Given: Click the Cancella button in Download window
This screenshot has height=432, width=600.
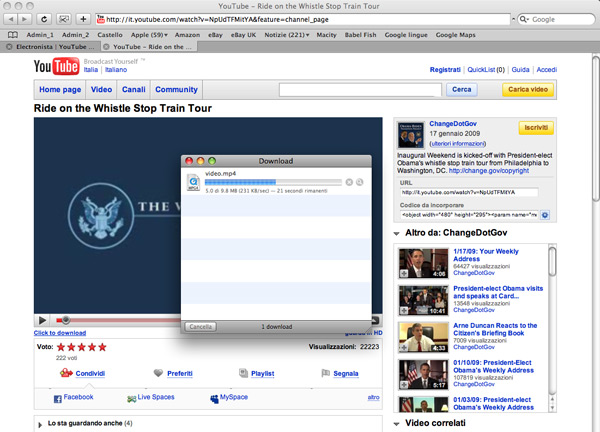Looking at the screenshot, I should pyautogui.click(x=201, y=327).
